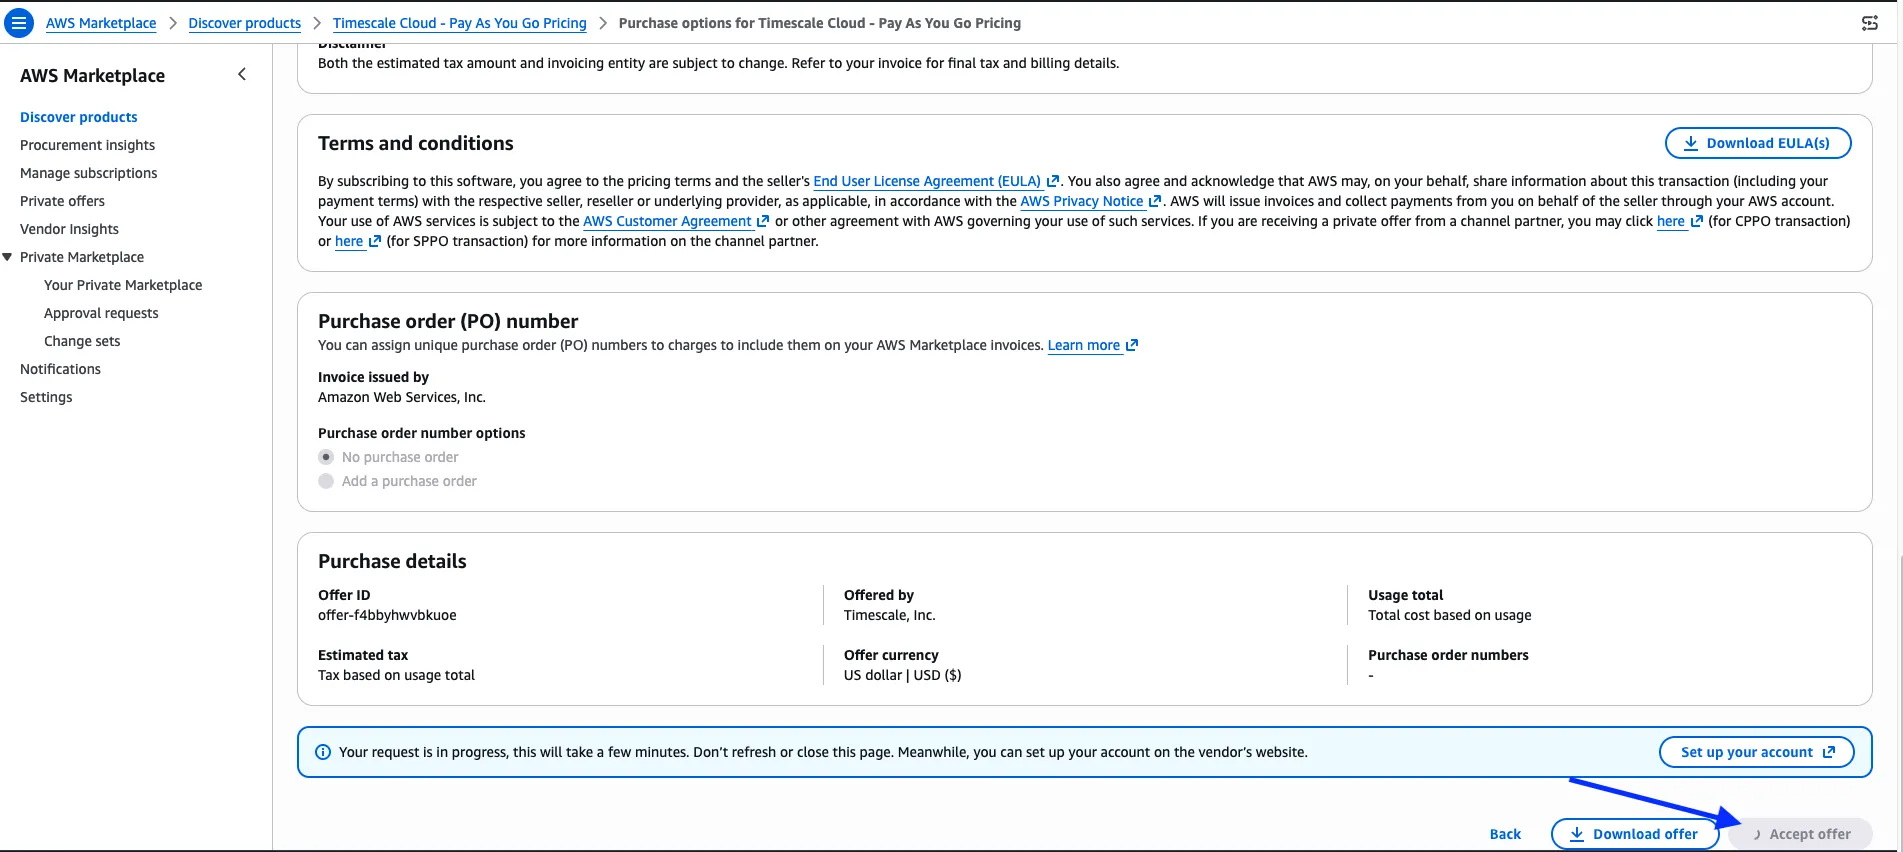
Task: Click the Back button
Action: tap(1505, 834)
